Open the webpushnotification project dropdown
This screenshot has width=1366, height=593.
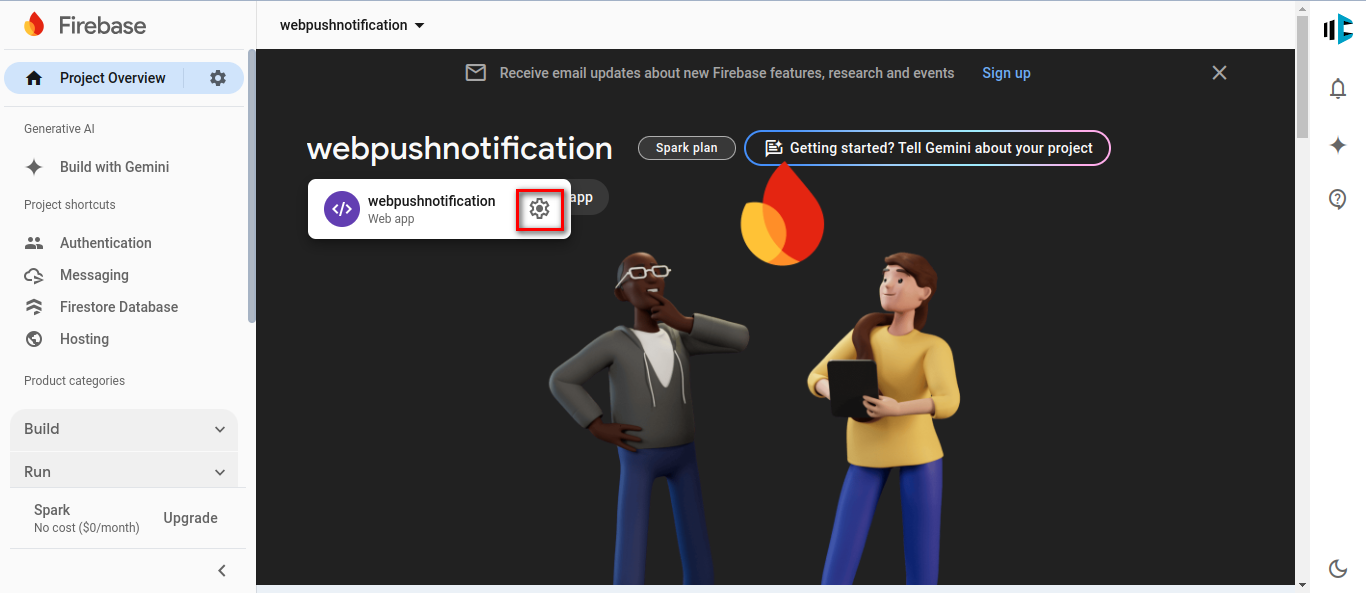tap(352, 25)
